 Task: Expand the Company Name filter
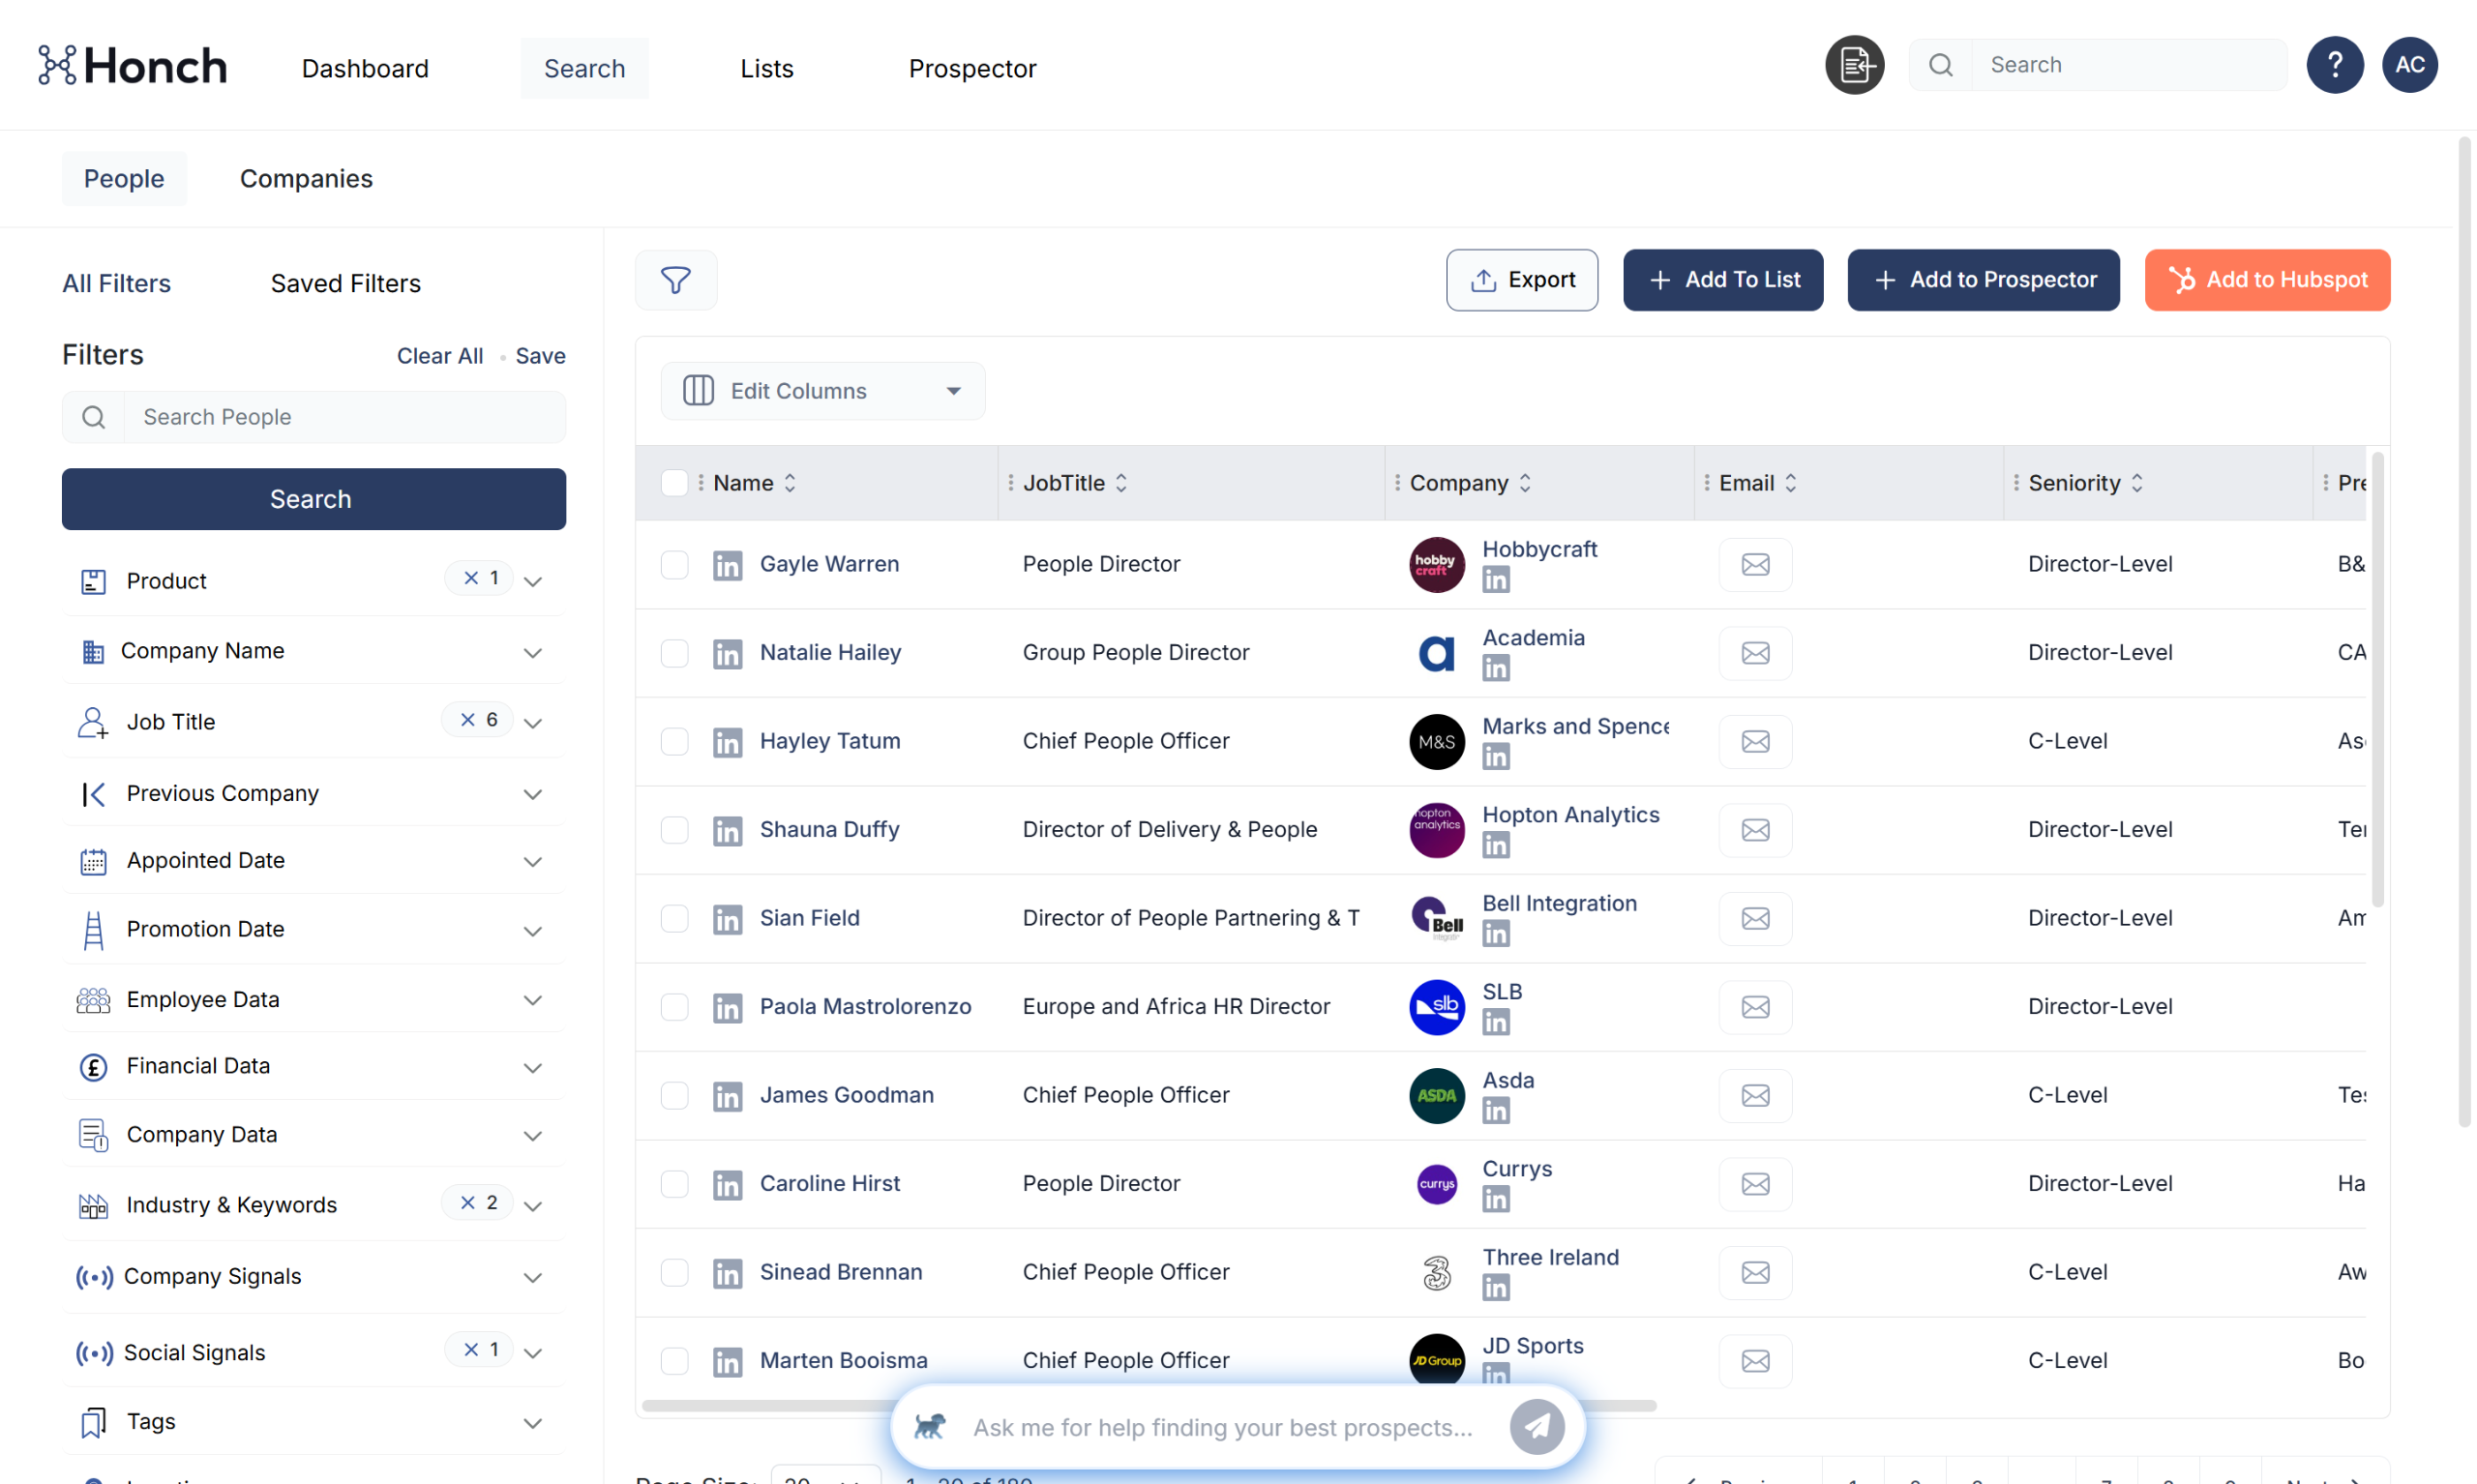532,653
